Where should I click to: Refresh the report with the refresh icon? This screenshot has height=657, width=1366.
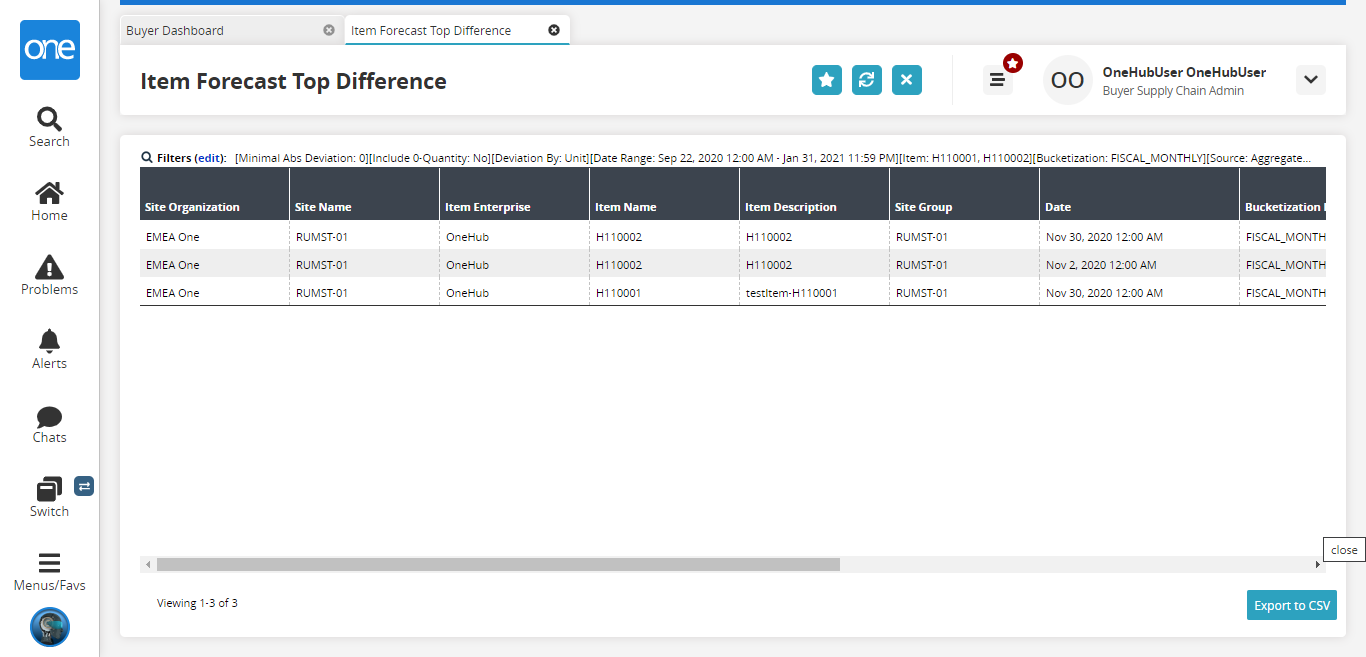[x=866, y=80]
